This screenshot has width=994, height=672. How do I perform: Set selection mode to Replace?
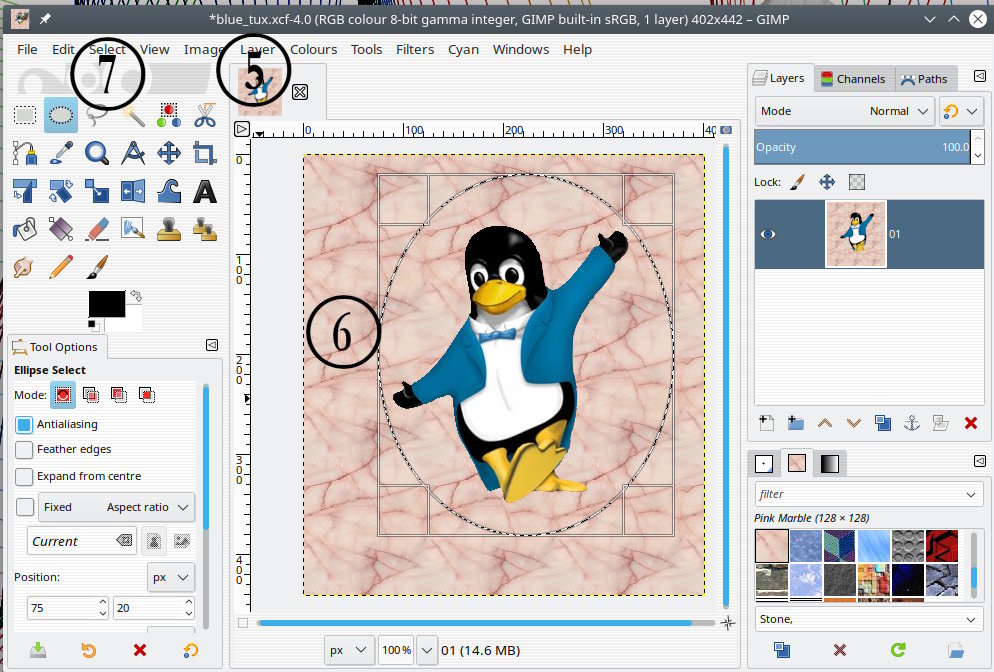(63, 395)
